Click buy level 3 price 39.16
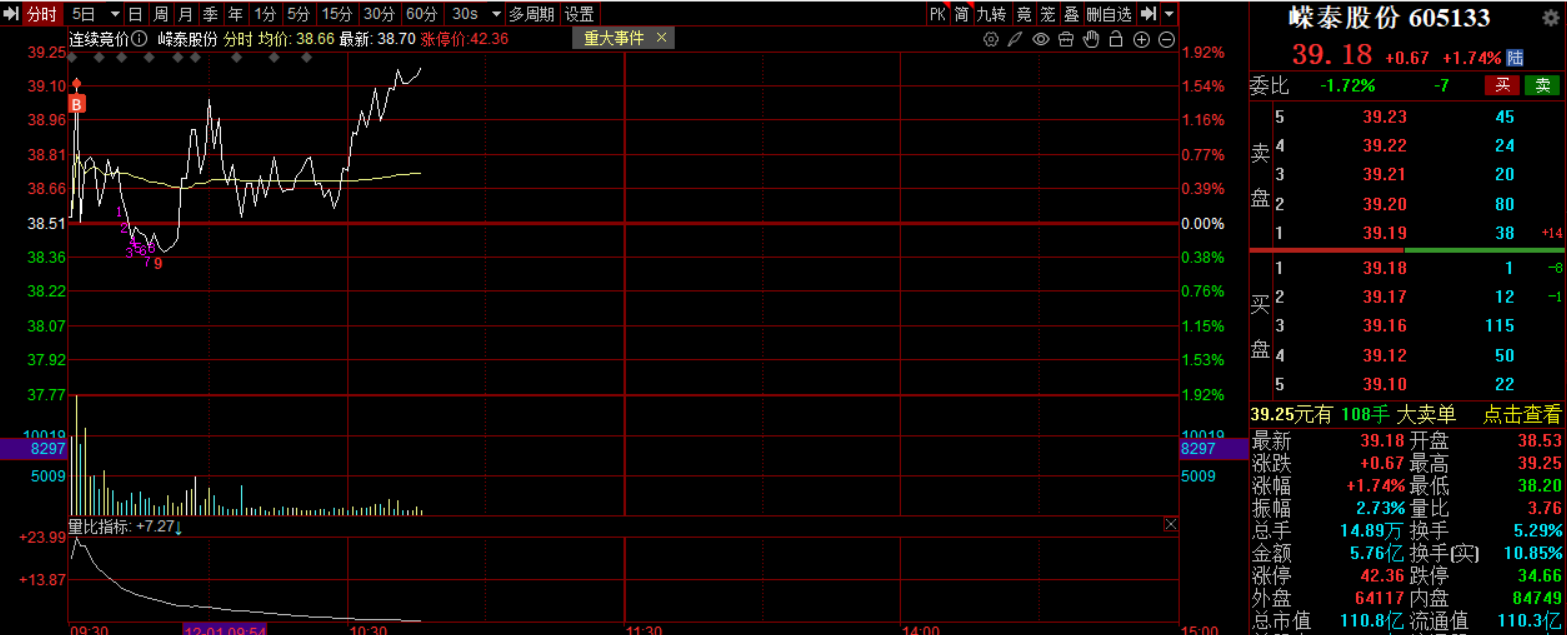 click(x=1384, y=326)
